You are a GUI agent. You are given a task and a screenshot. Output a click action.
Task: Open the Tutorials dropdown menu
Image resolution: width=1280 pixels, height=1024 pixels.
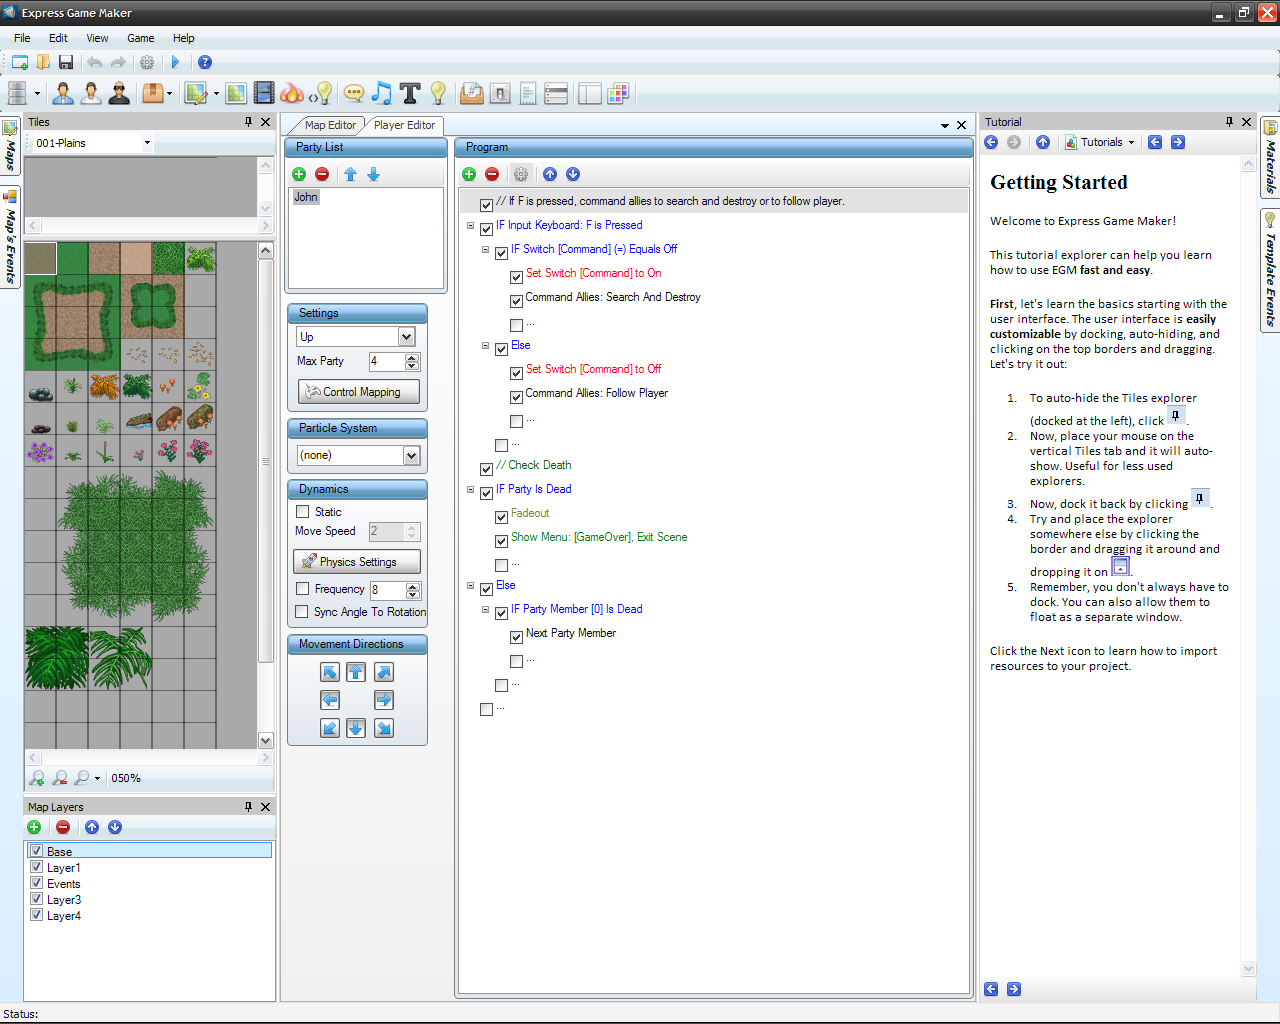tap(1101, 142)
